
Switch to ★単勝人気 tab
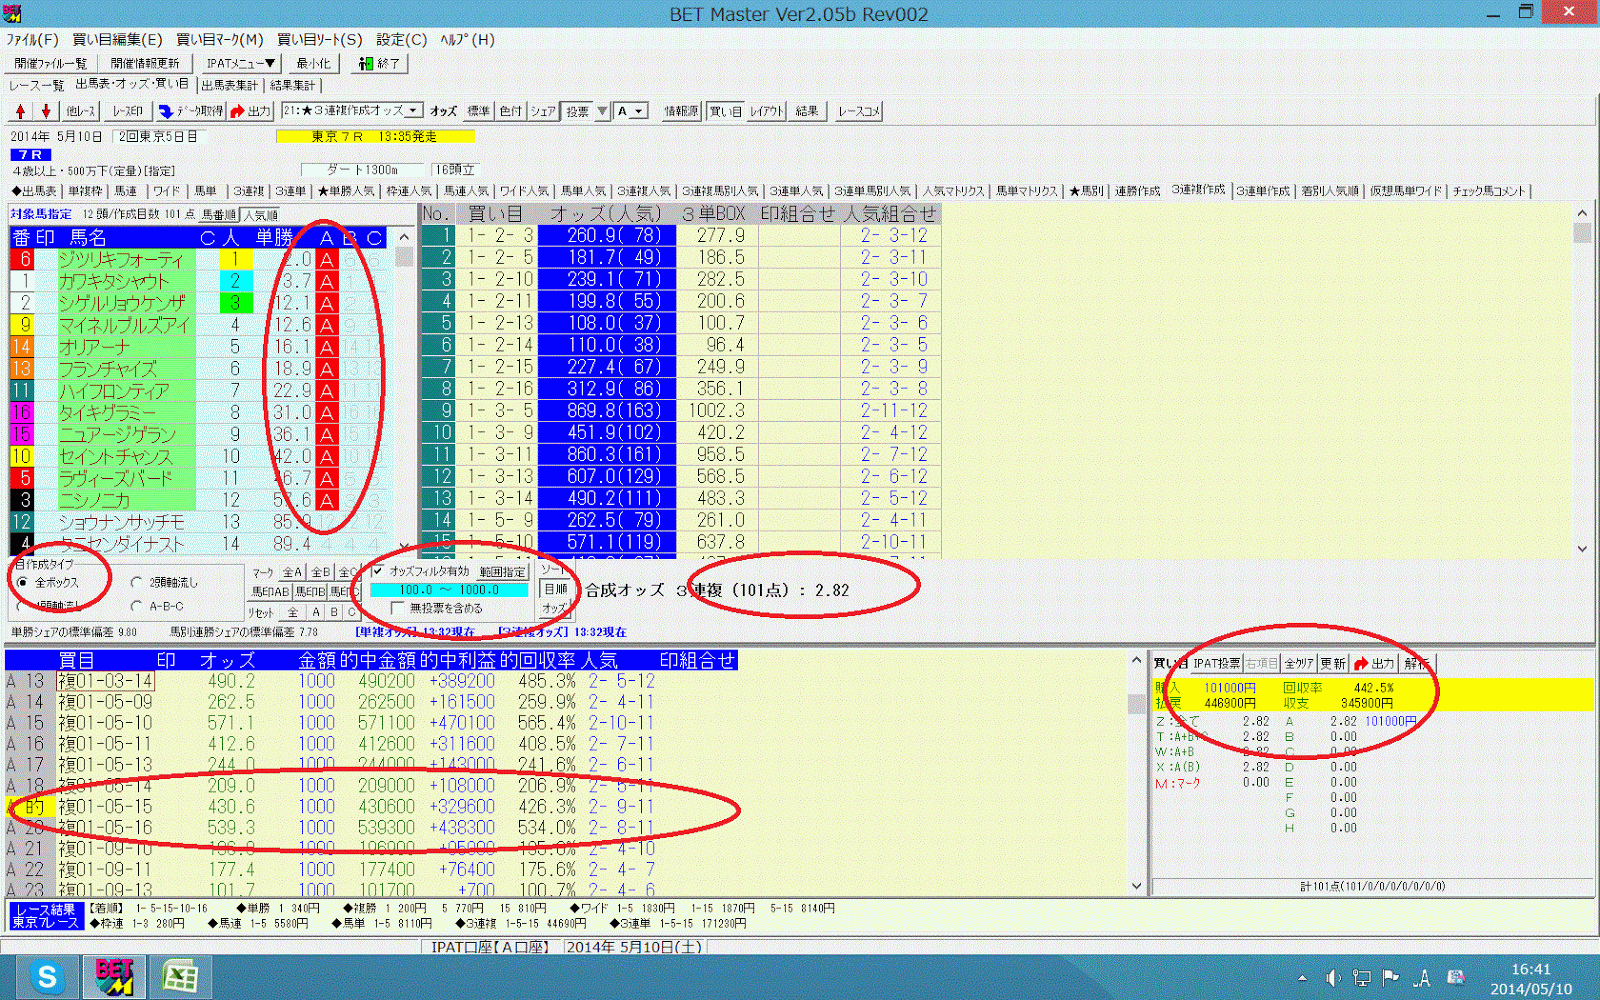click(x=346, y=191)
